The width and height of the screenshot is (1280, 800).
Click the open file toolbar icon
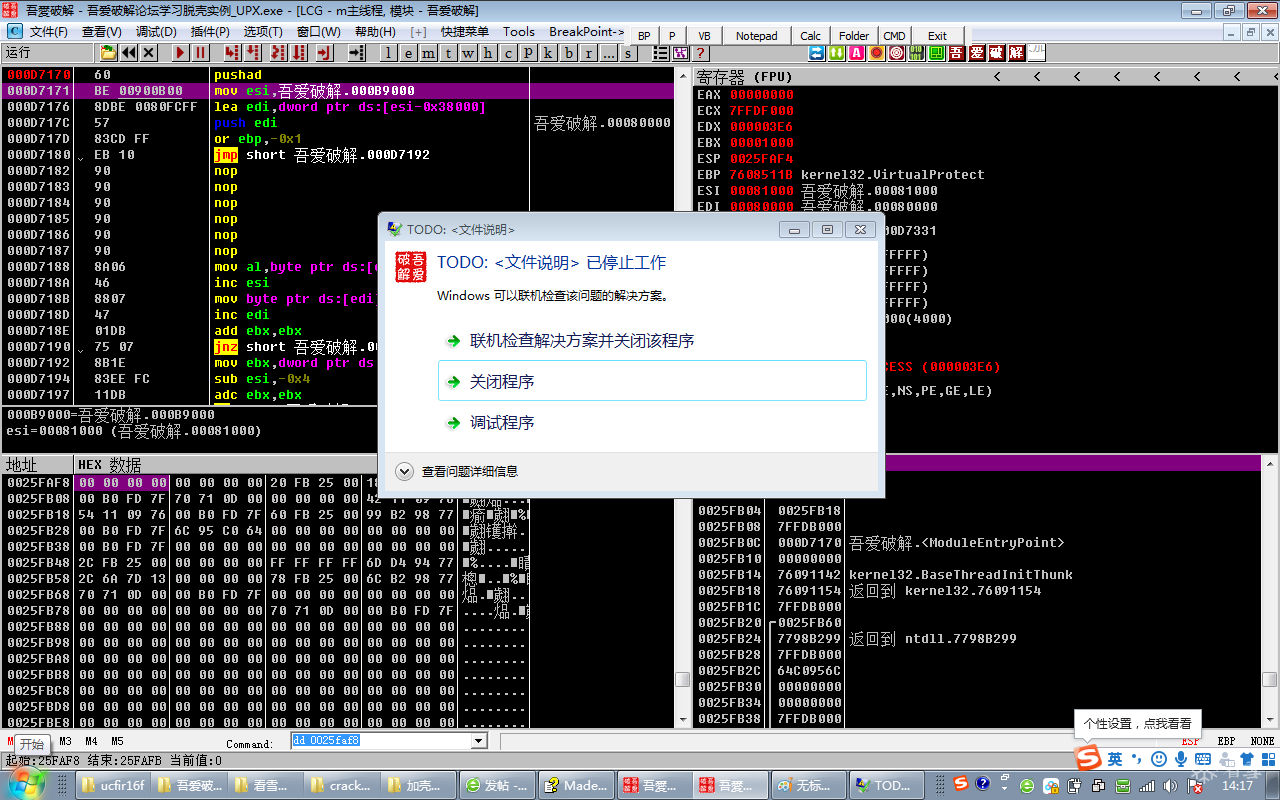pos(108,53)
